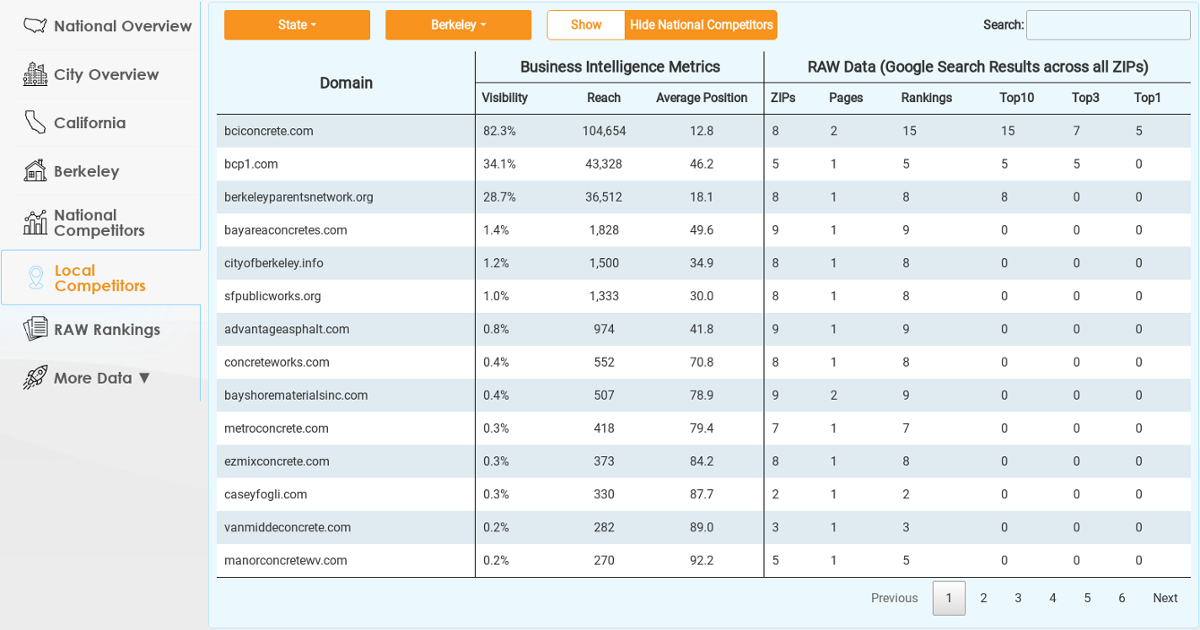Image resolution: width=1200 pixels, height=630 pixels.
Task: Click the National Competitors chart icon
Action: tap(35, 222)
